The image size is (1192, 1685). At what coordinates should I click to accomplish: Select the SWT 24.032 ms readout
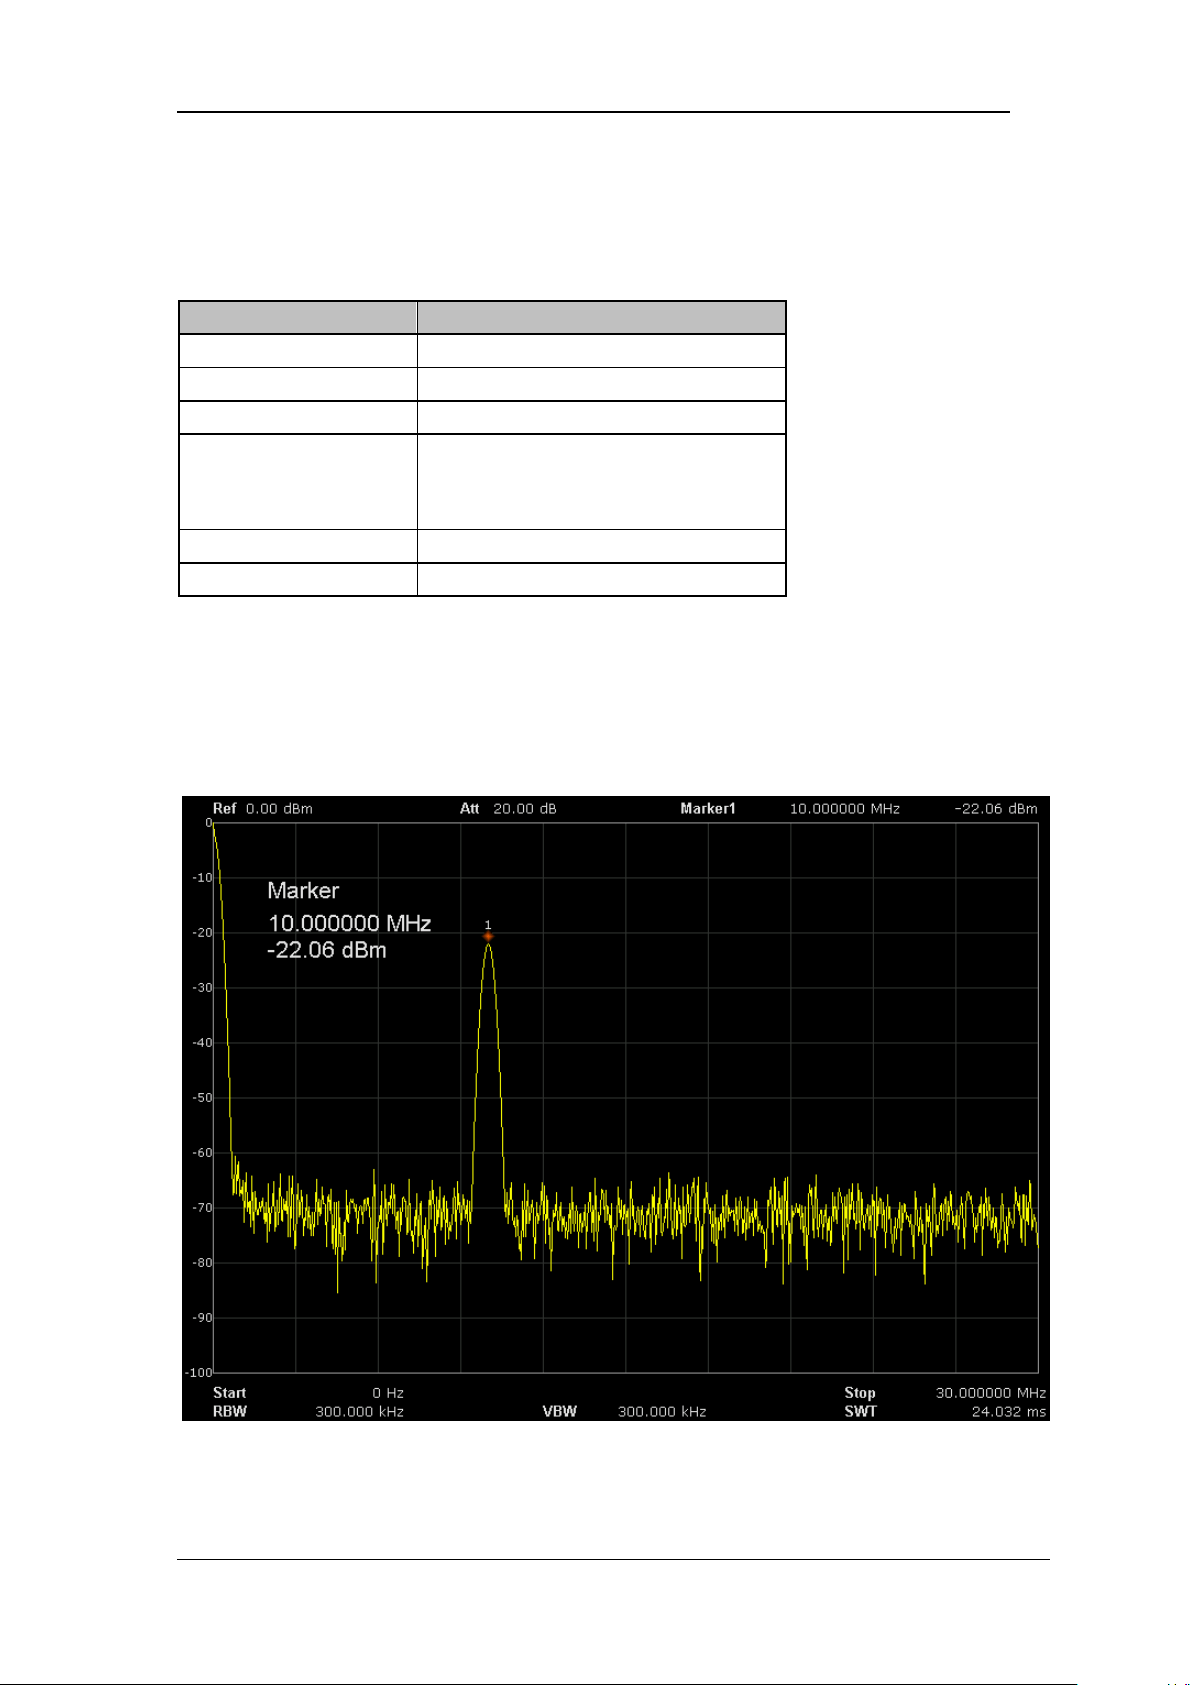[x=945, y=1411]
